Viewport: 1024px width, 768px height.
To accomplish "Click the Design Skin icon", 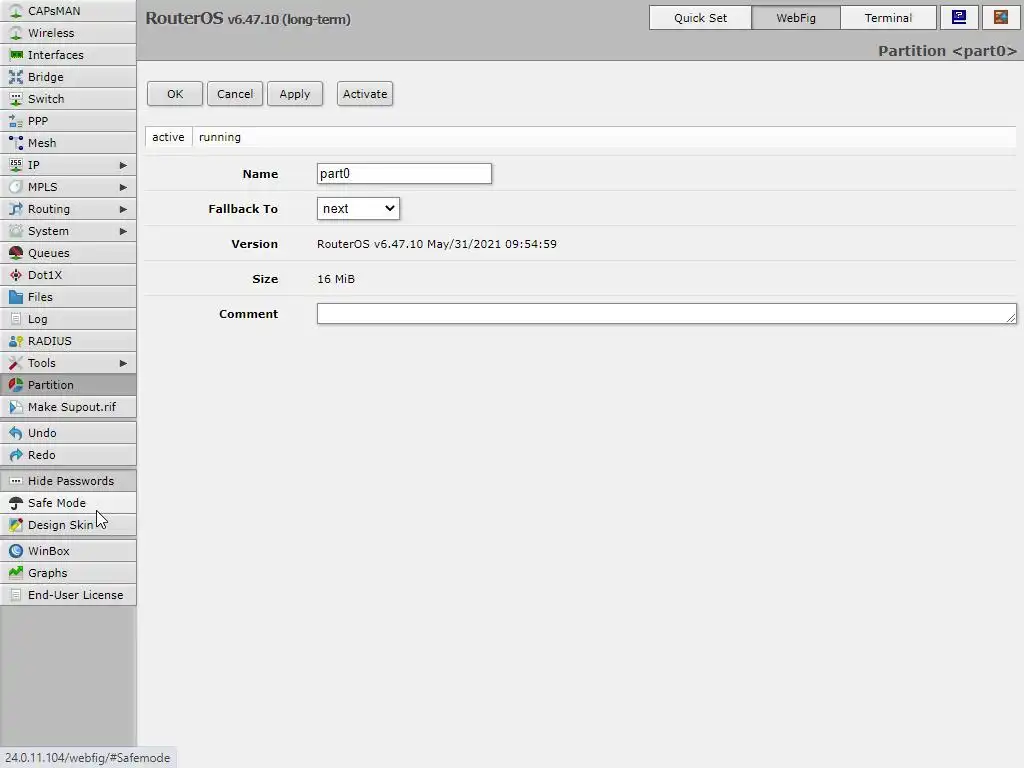I will (x=16, y=525).
